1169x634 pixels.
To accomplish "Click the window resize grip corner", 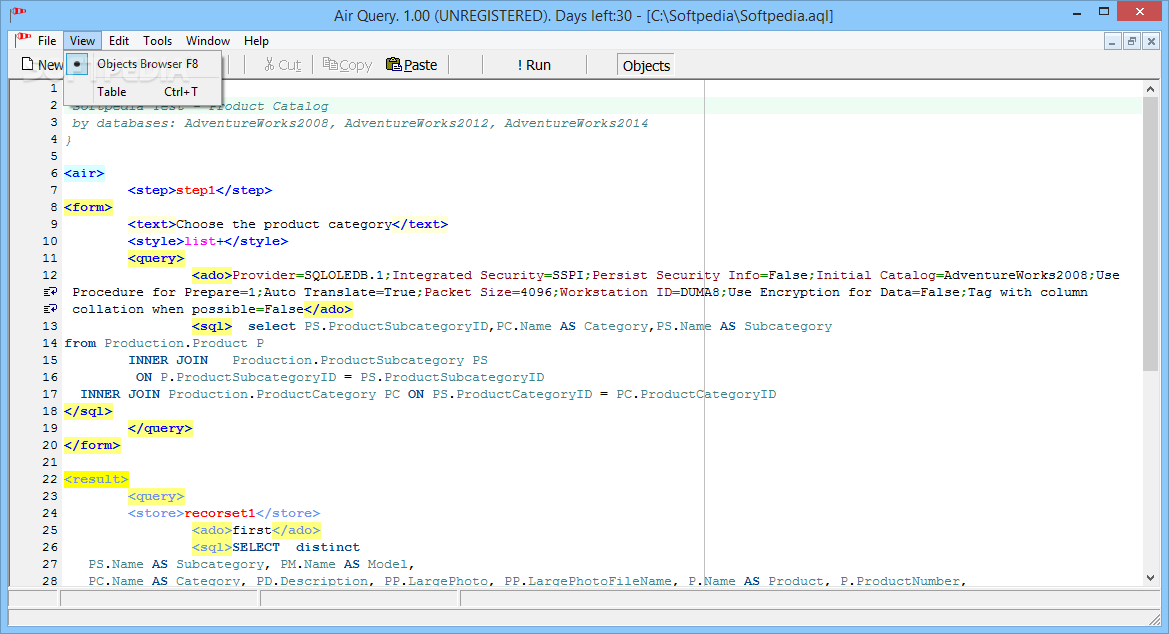I will (1155, 619).
